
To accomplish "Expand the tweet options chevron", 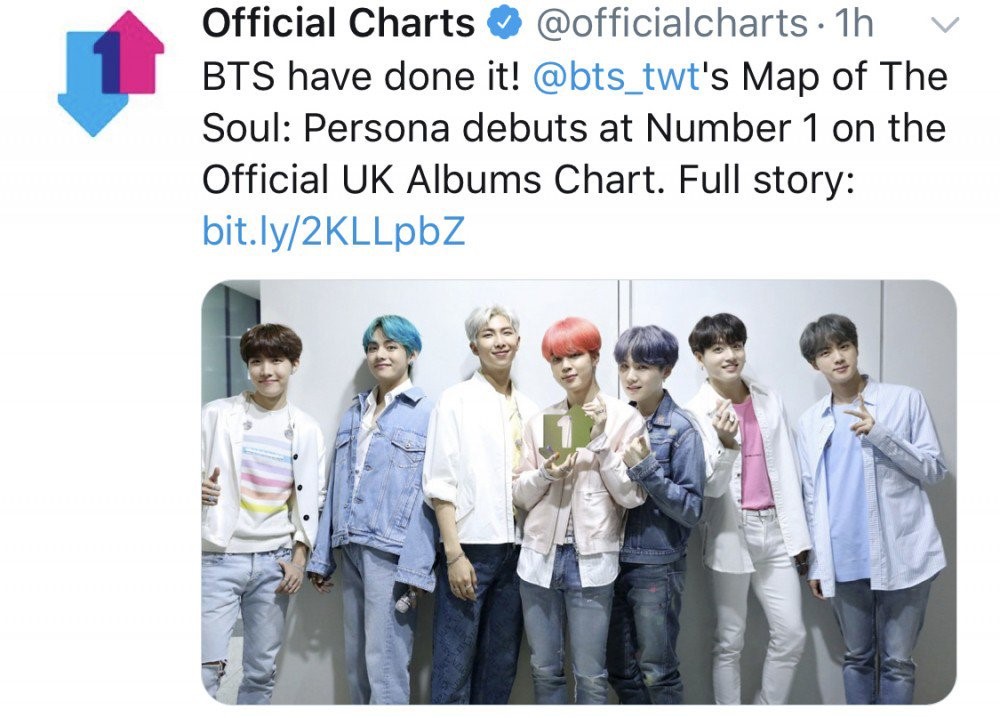I will point(945,25).
